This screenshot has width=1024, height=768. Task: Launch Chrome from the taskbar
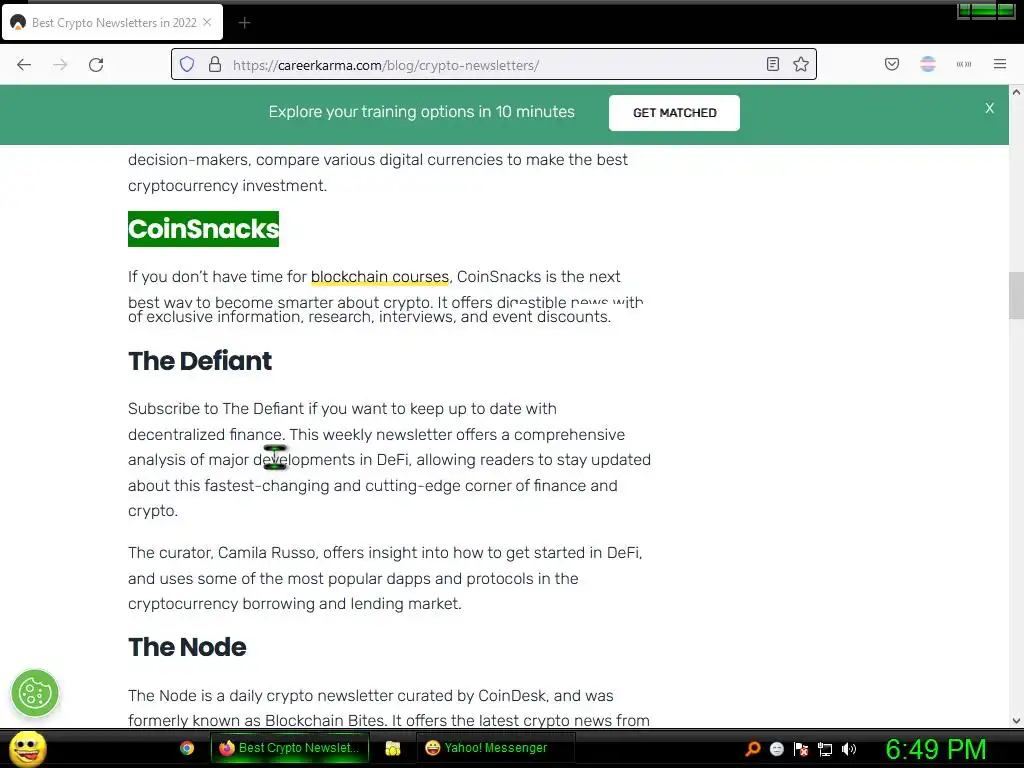(x=187, y=748)
